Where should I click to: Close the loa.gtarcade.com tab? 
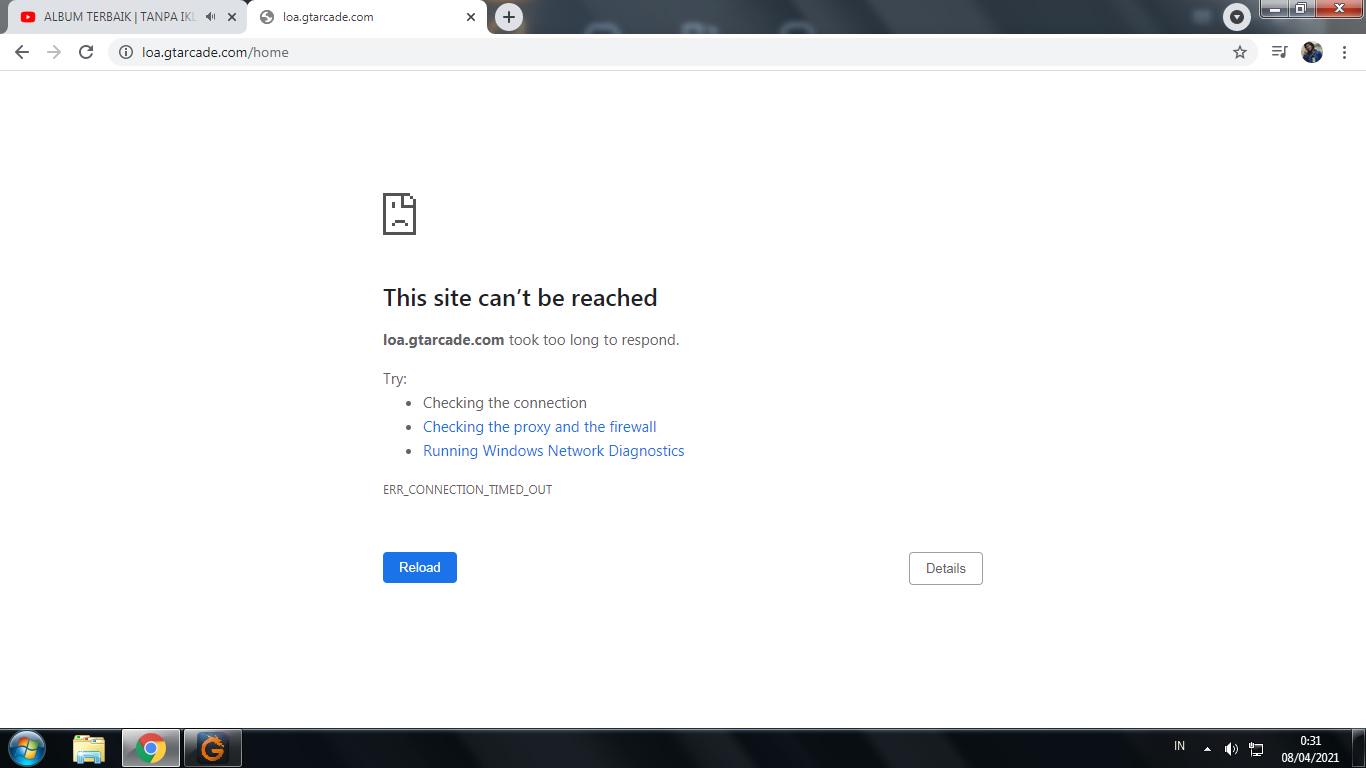(471, 17)
